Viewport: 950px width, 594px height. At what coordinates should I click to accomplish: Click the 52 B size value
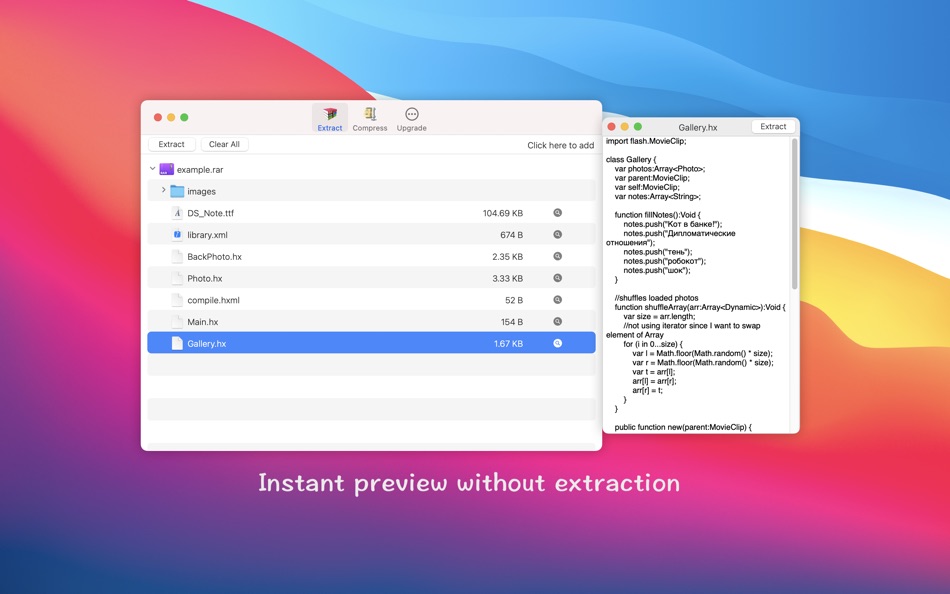pos(514,301)
